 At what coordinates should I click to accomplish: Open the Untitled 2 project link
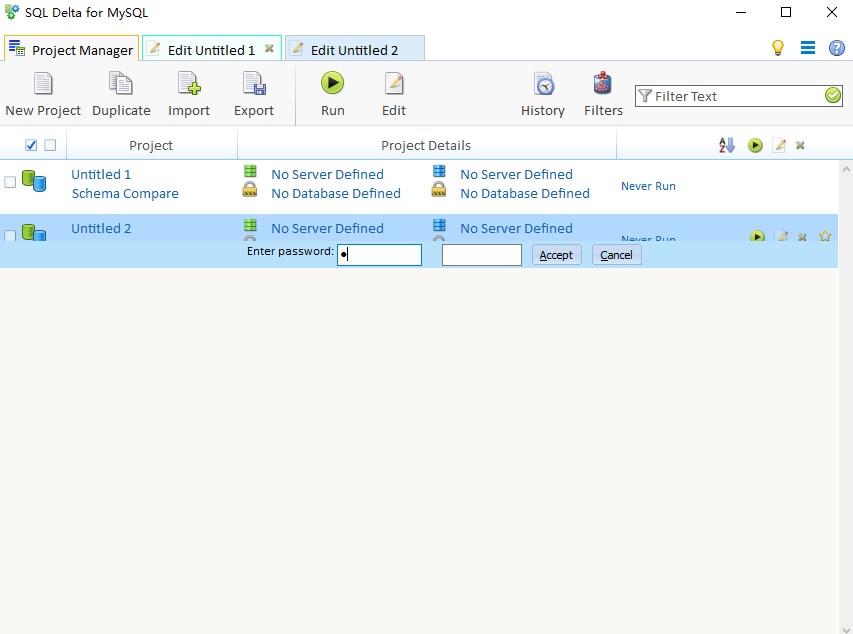pos(101,229)
